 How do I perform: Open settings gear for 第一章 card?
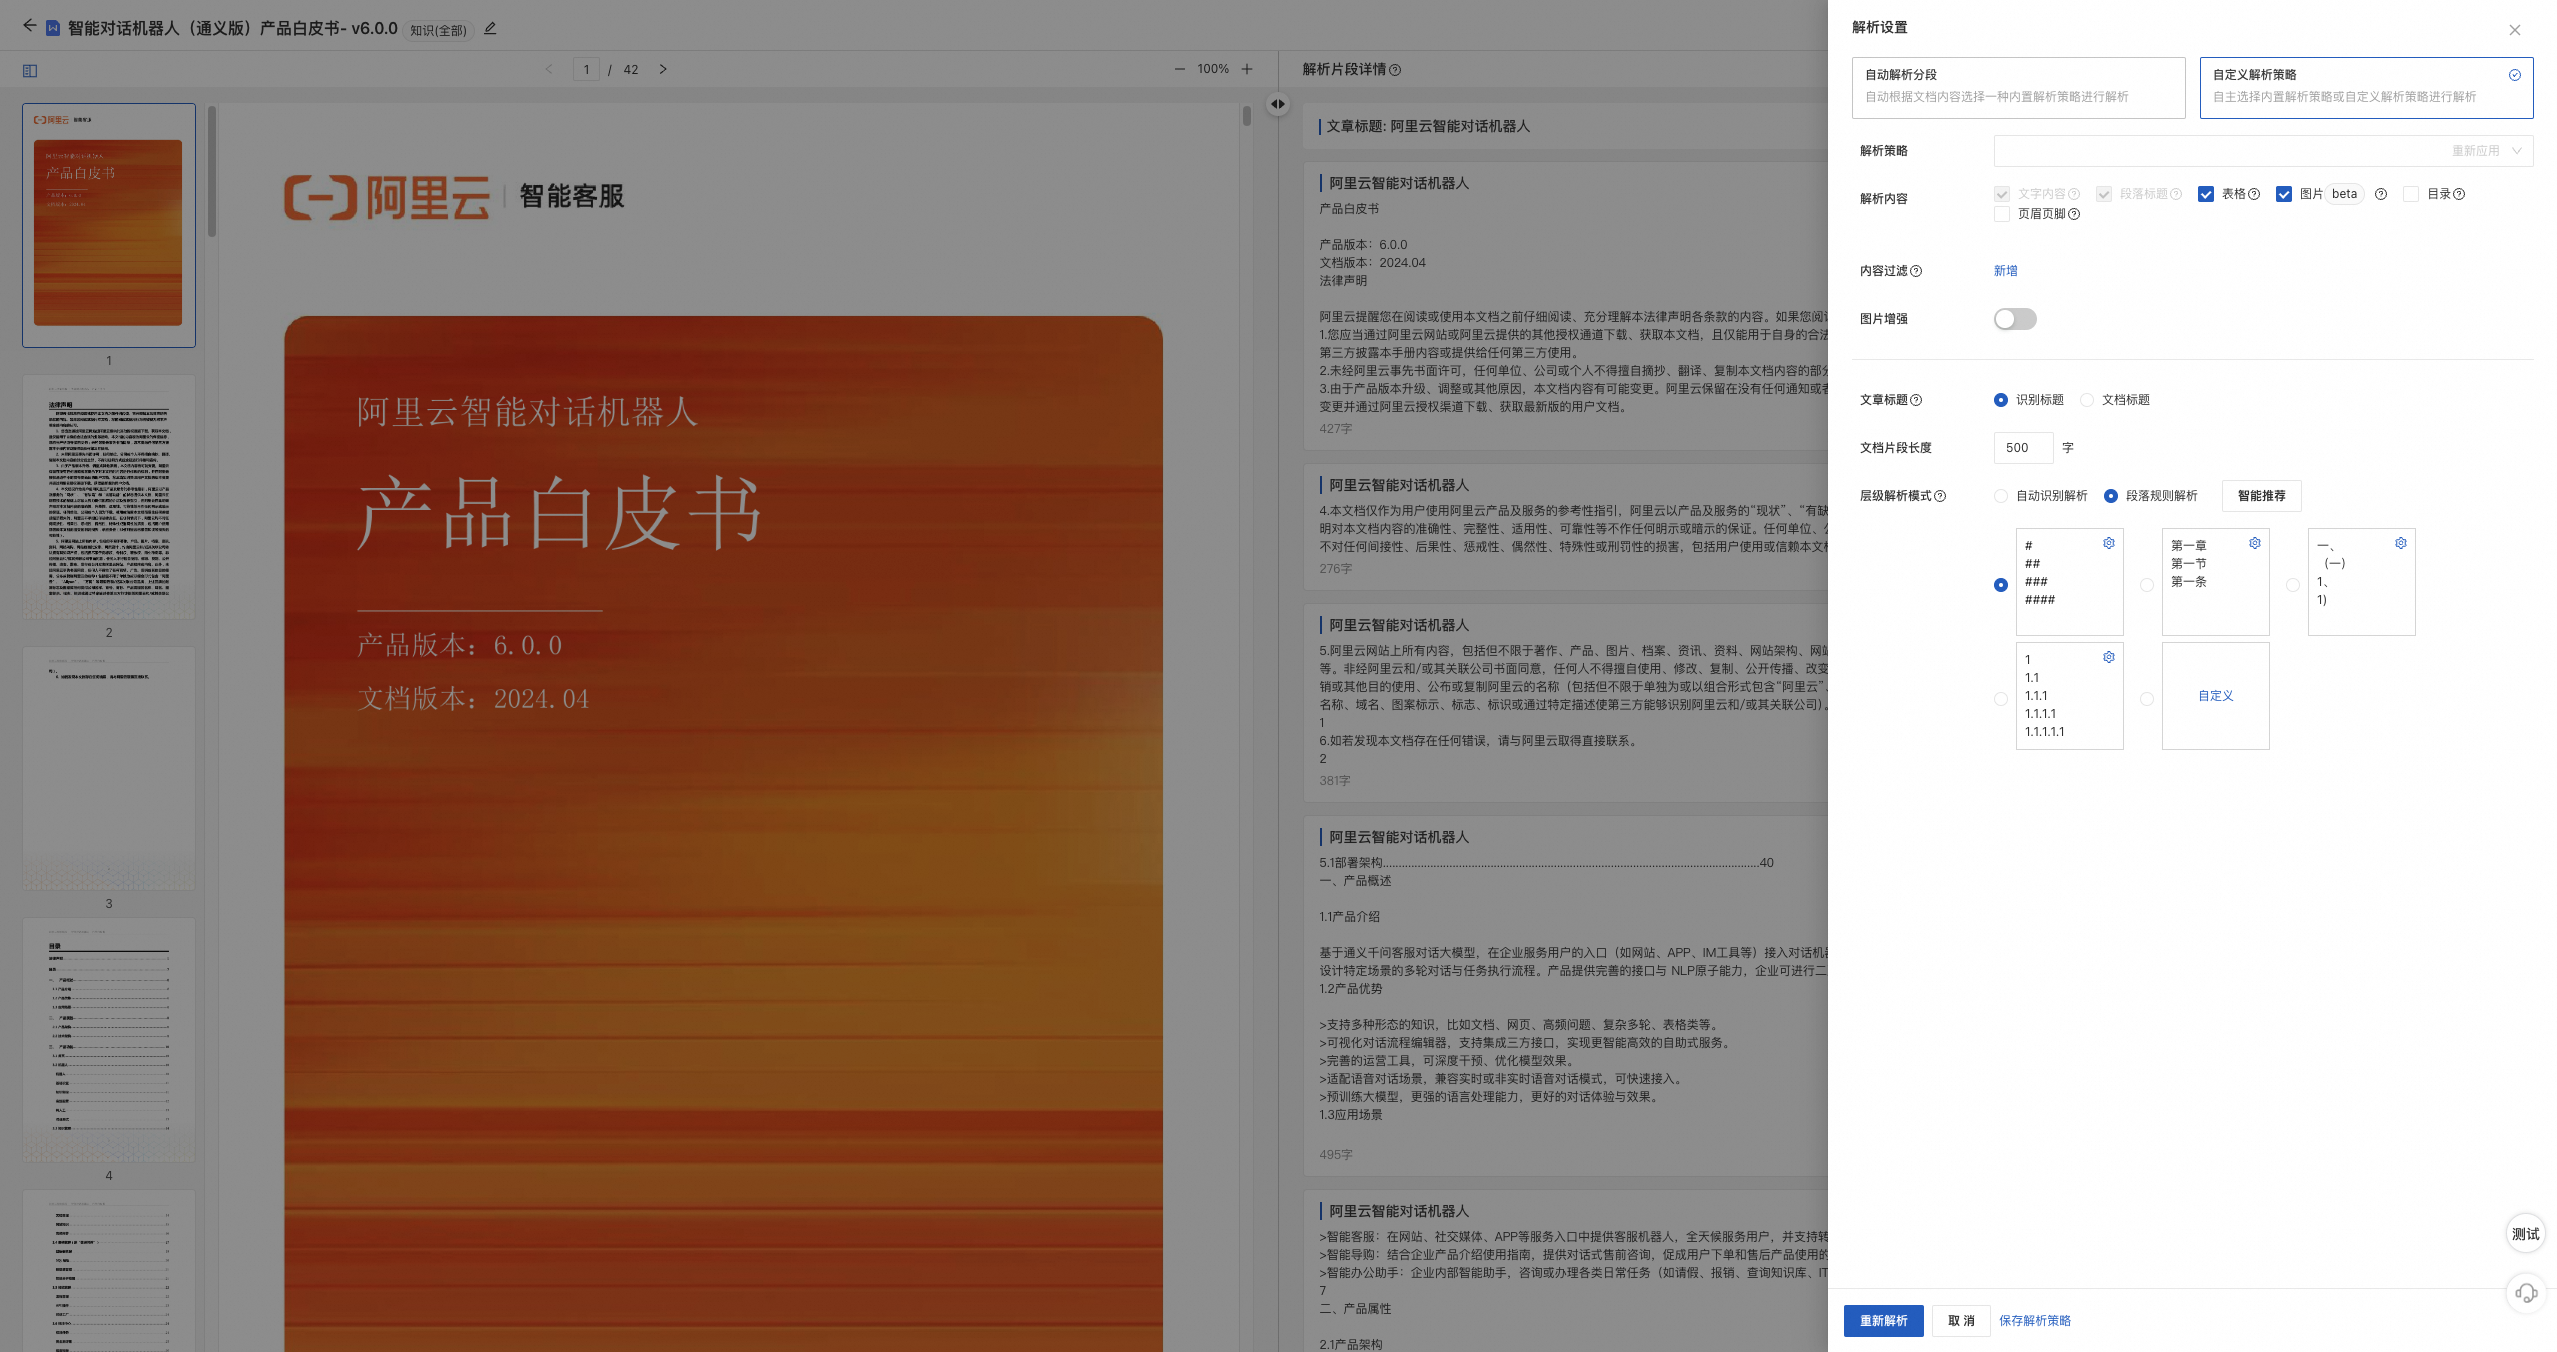tap(2255, 543)
